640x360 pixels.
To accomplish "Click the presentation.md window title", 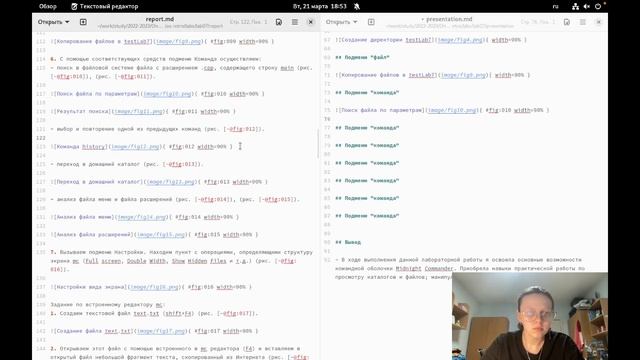I will coord(449,19).
